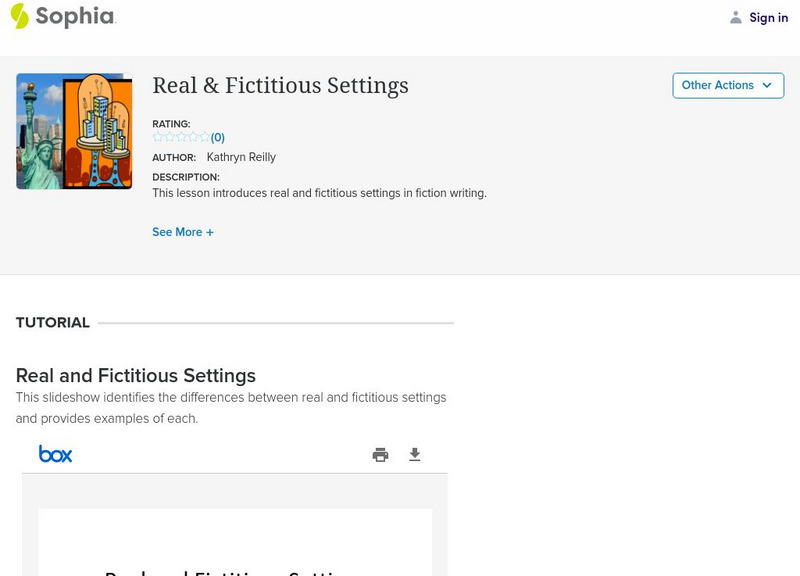The image size is (800, 576).
Task: Select the Real and Fictitious Settings tutorial heading
Action: pos(136,376)
